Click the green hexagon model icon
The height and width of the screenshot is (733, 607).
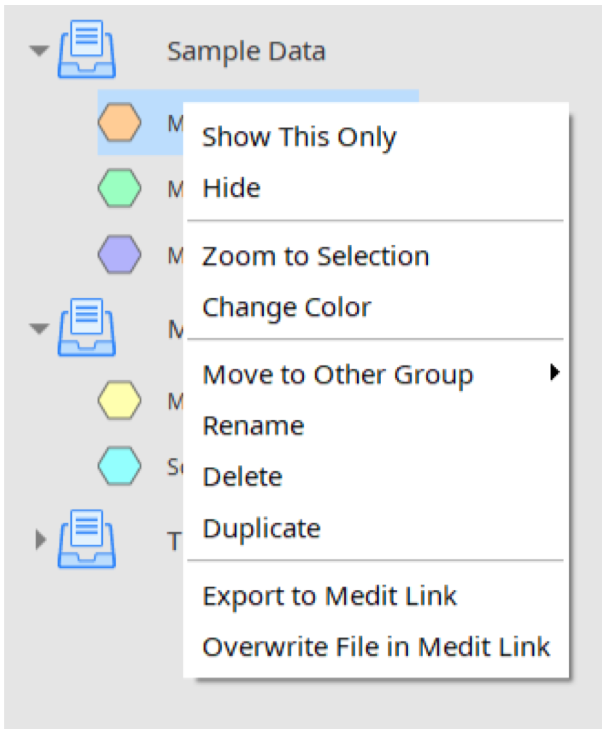119,188
